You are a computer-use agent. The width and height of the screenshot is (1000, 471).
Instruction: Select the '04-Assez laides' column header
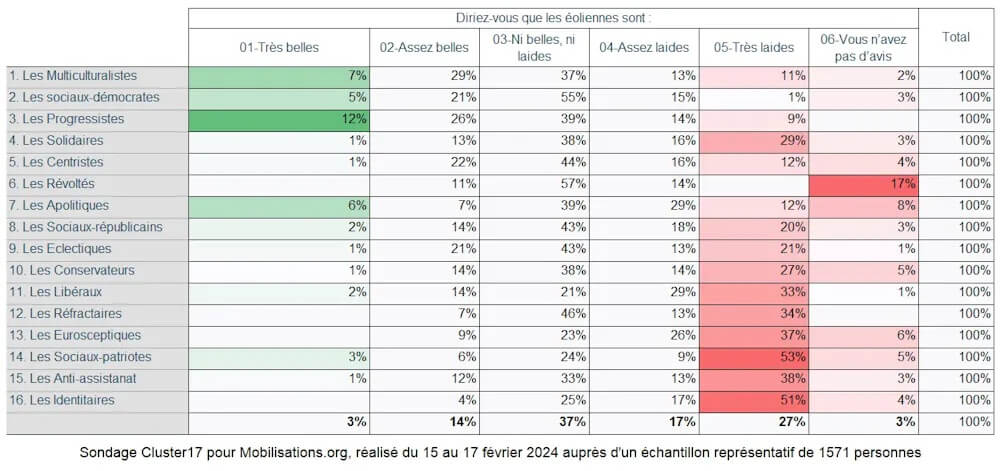click(644, 47)
